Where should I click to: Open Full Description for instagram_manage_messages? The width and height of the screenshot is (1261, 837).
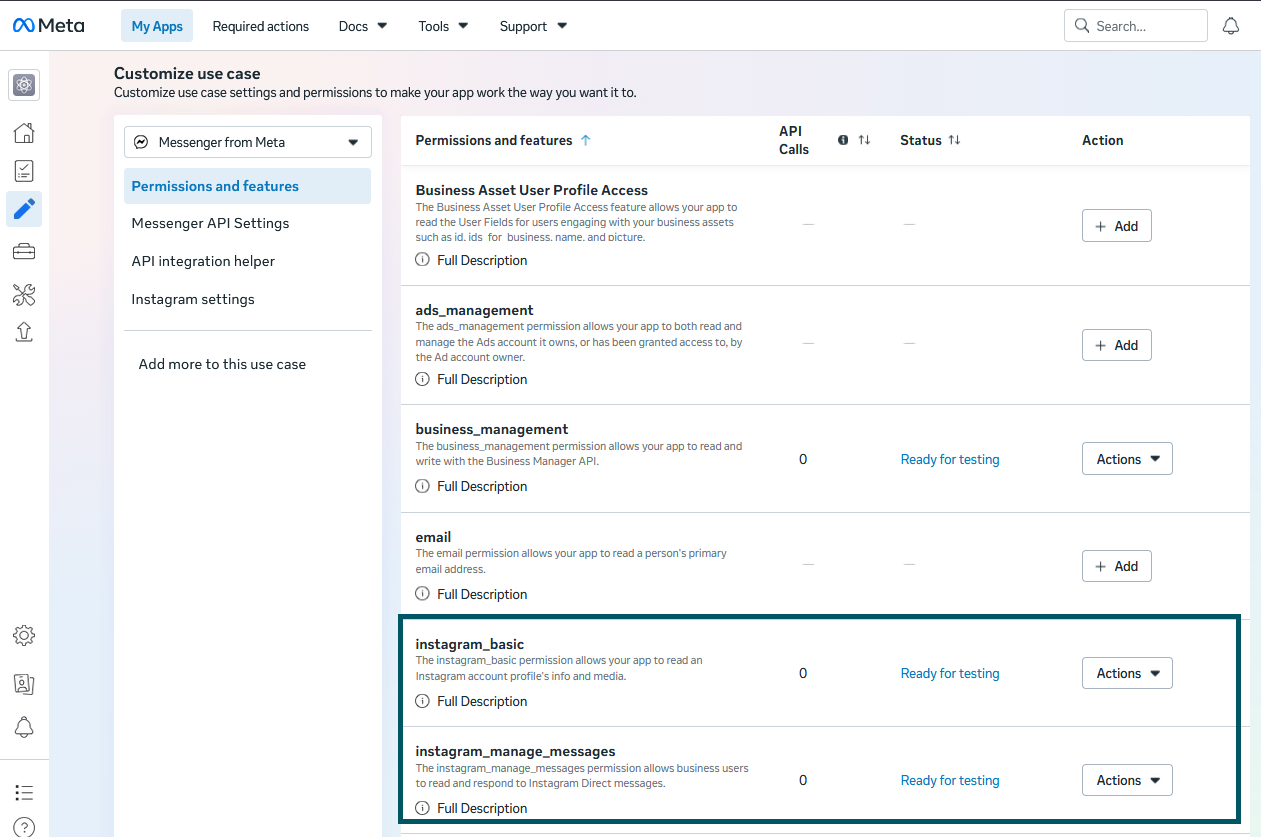(x=482, y=808)
